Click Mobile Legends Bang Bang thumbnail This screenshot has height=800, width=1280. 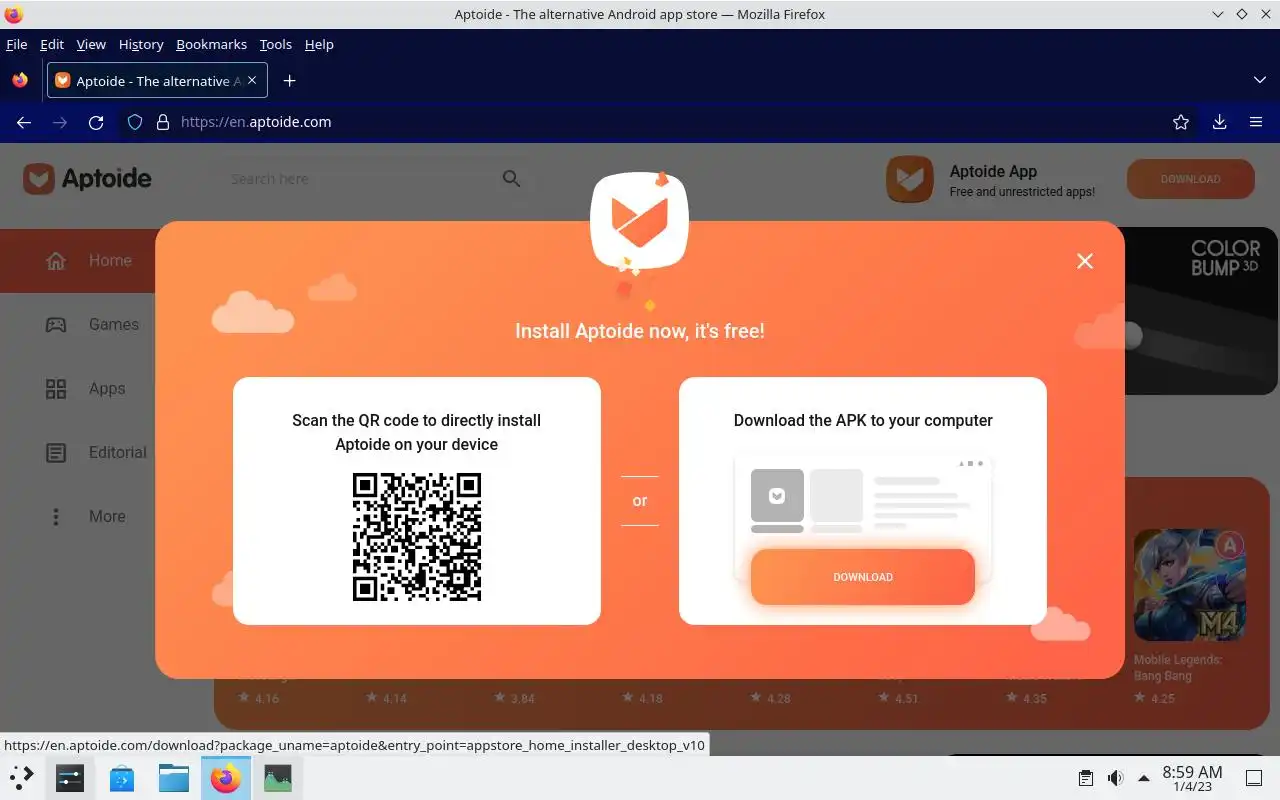(1189, 585)
